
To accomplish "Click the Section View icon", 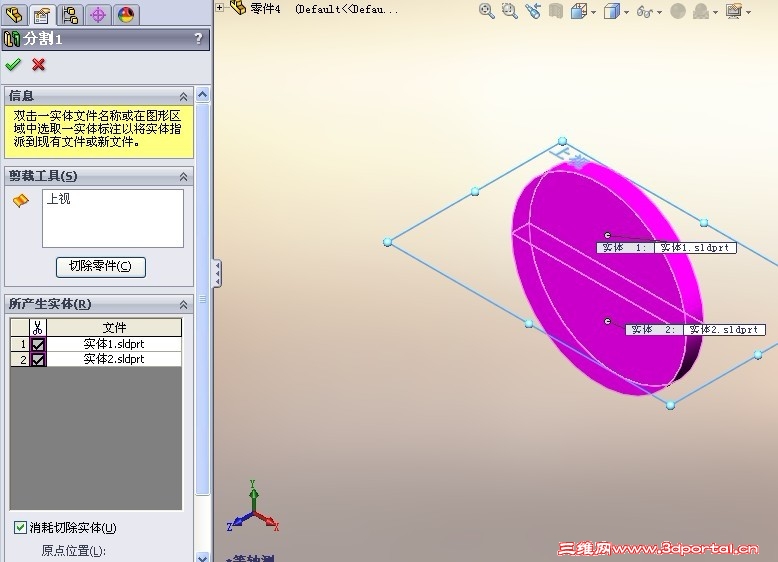I will [556, 11].
